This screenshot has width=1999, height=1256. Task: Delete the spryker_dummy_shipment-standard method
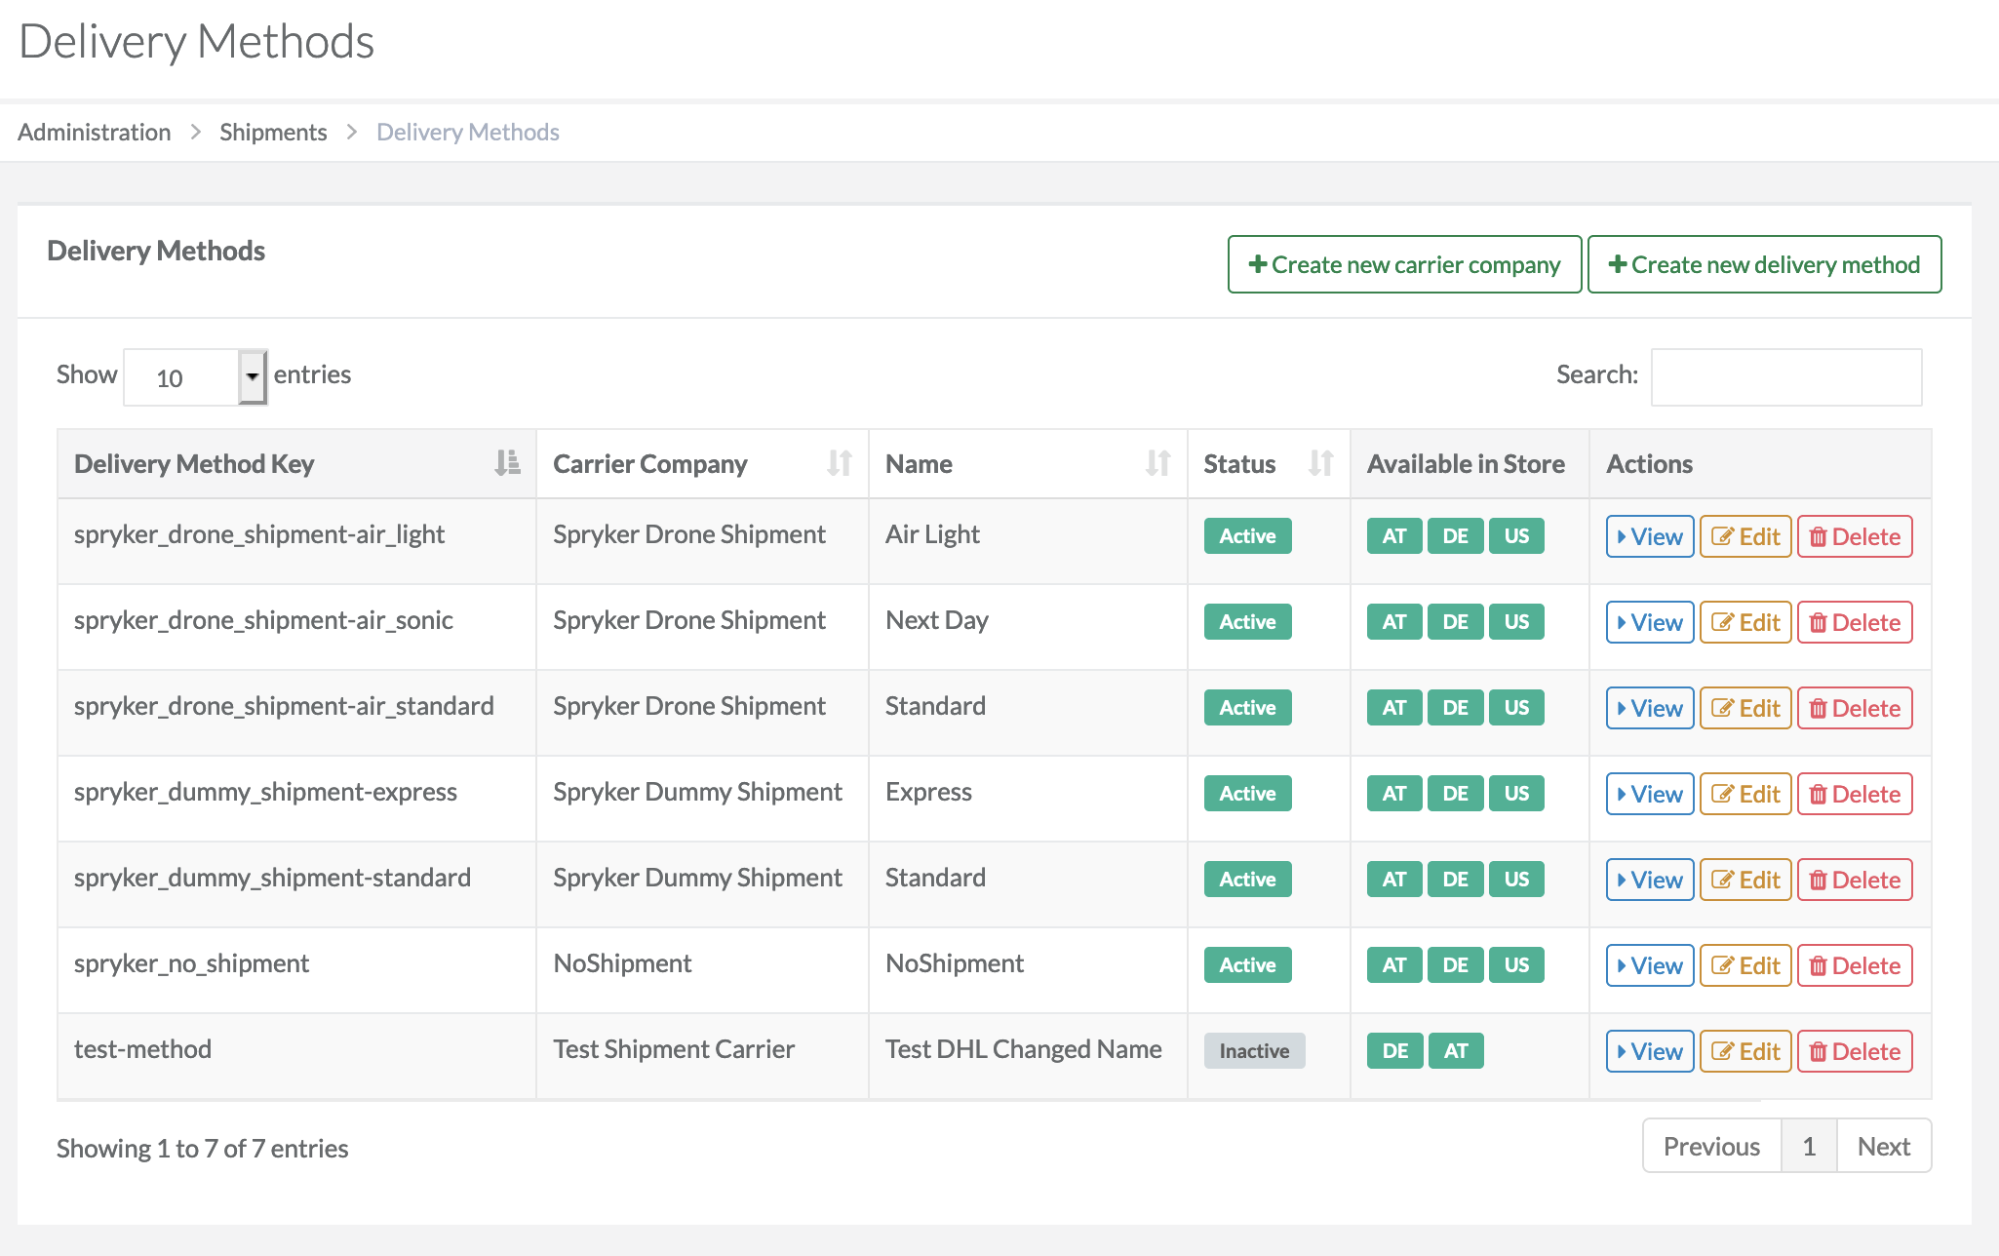[1855, 880]
